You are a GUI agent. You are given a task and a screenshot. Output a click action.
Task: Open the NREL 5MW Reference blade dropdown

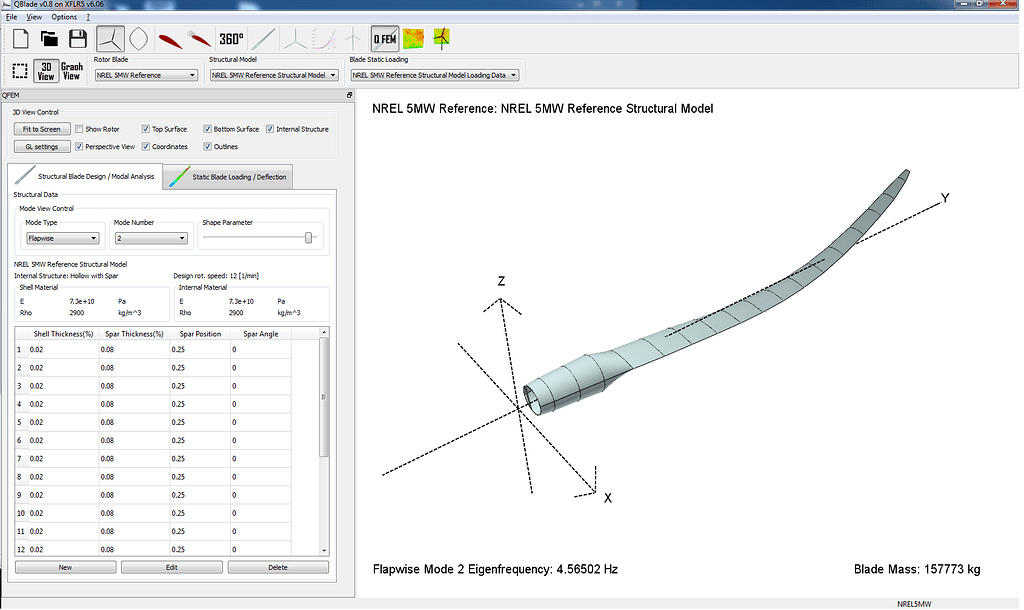pyautogui.click(x=146, y=74)
